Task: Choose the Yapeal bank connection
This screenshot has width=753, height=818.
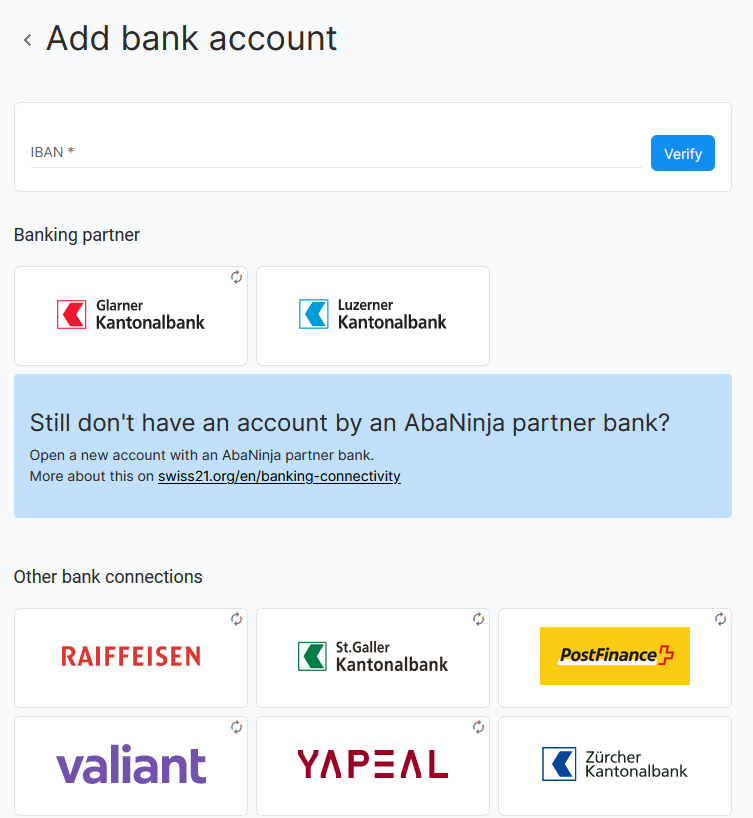Action: [x=373, y=766]
